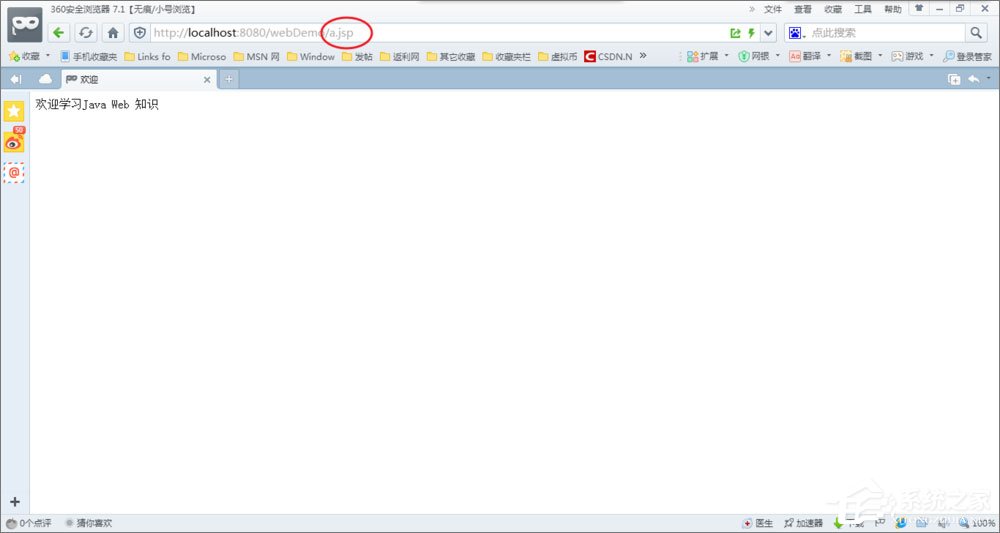Expand the menu bar overflow chevron
The width and height of the screenshot is (1000, 533).
(752, 9)
